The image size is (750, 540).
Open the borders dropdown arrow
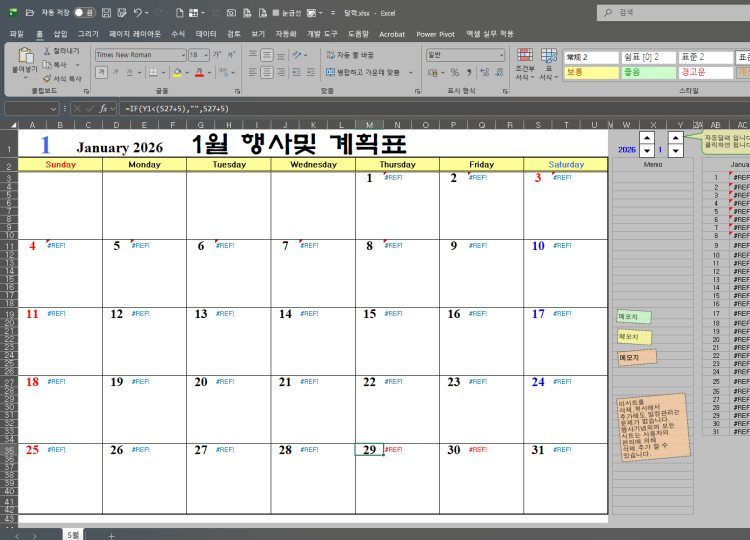pyautogui.click(x=163, y=73)
